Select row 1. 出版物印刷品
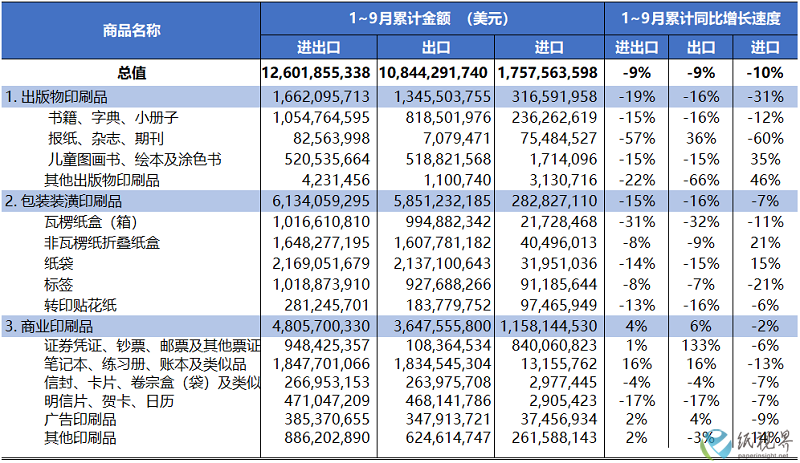800x463 pixels. [x=56, y=97]
